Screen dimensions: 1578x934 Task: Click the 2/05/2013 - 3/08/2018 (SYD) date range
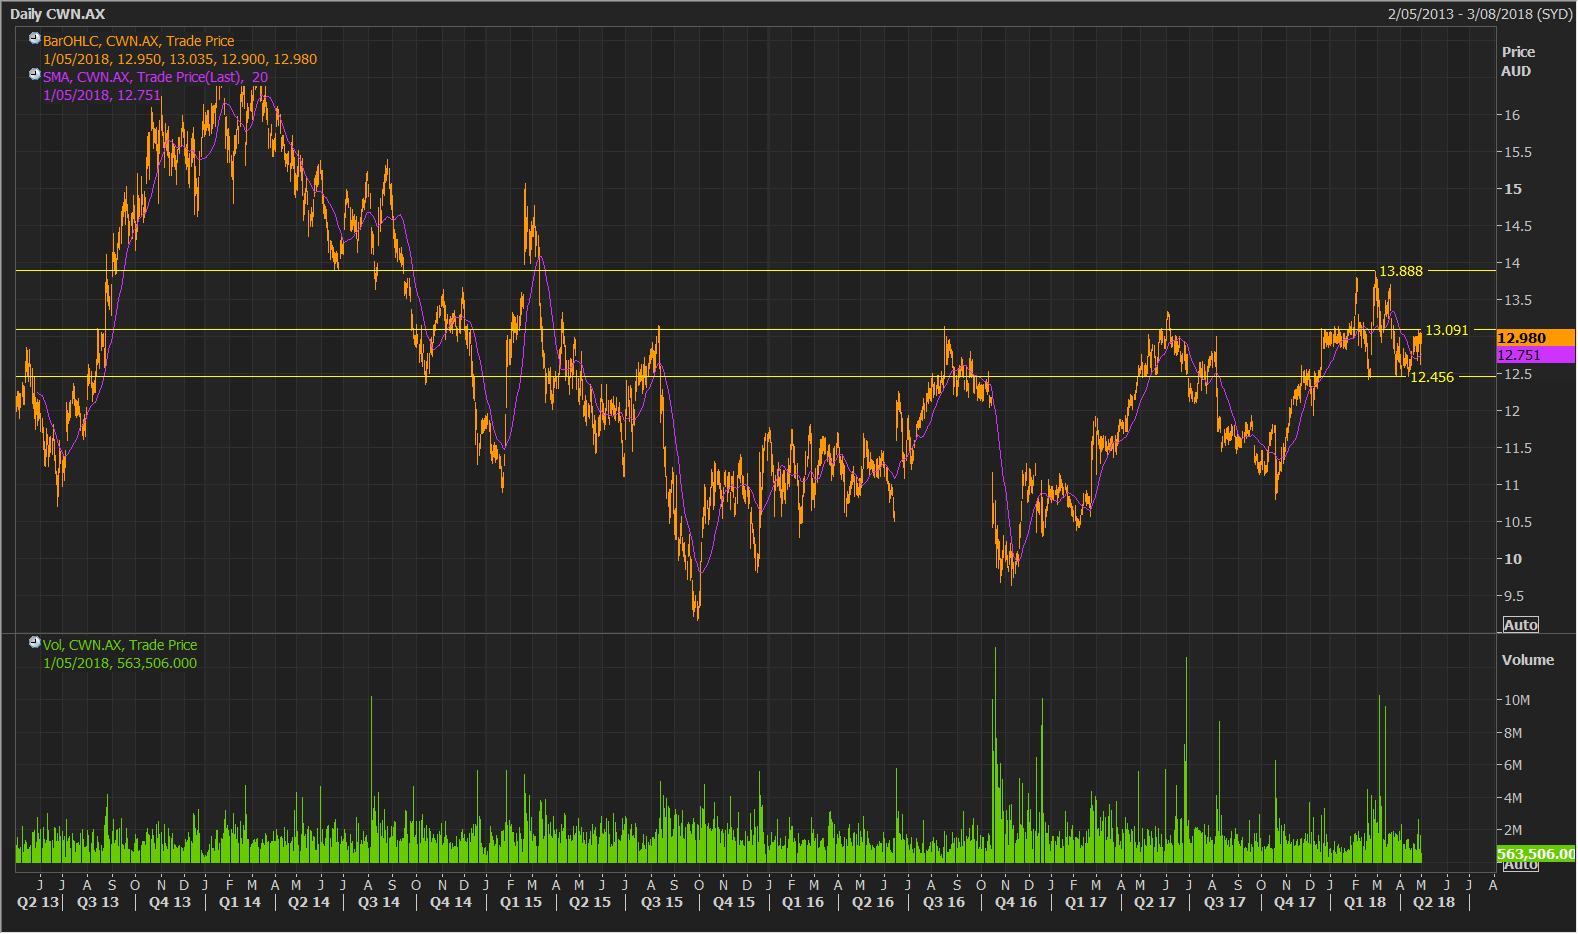[1480, 14]
